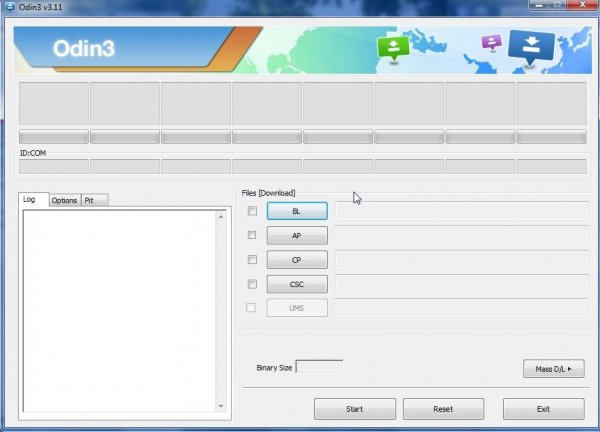This screenshot has width=600, height=432.
Task: Click the Start button
Action: point(355,409)
